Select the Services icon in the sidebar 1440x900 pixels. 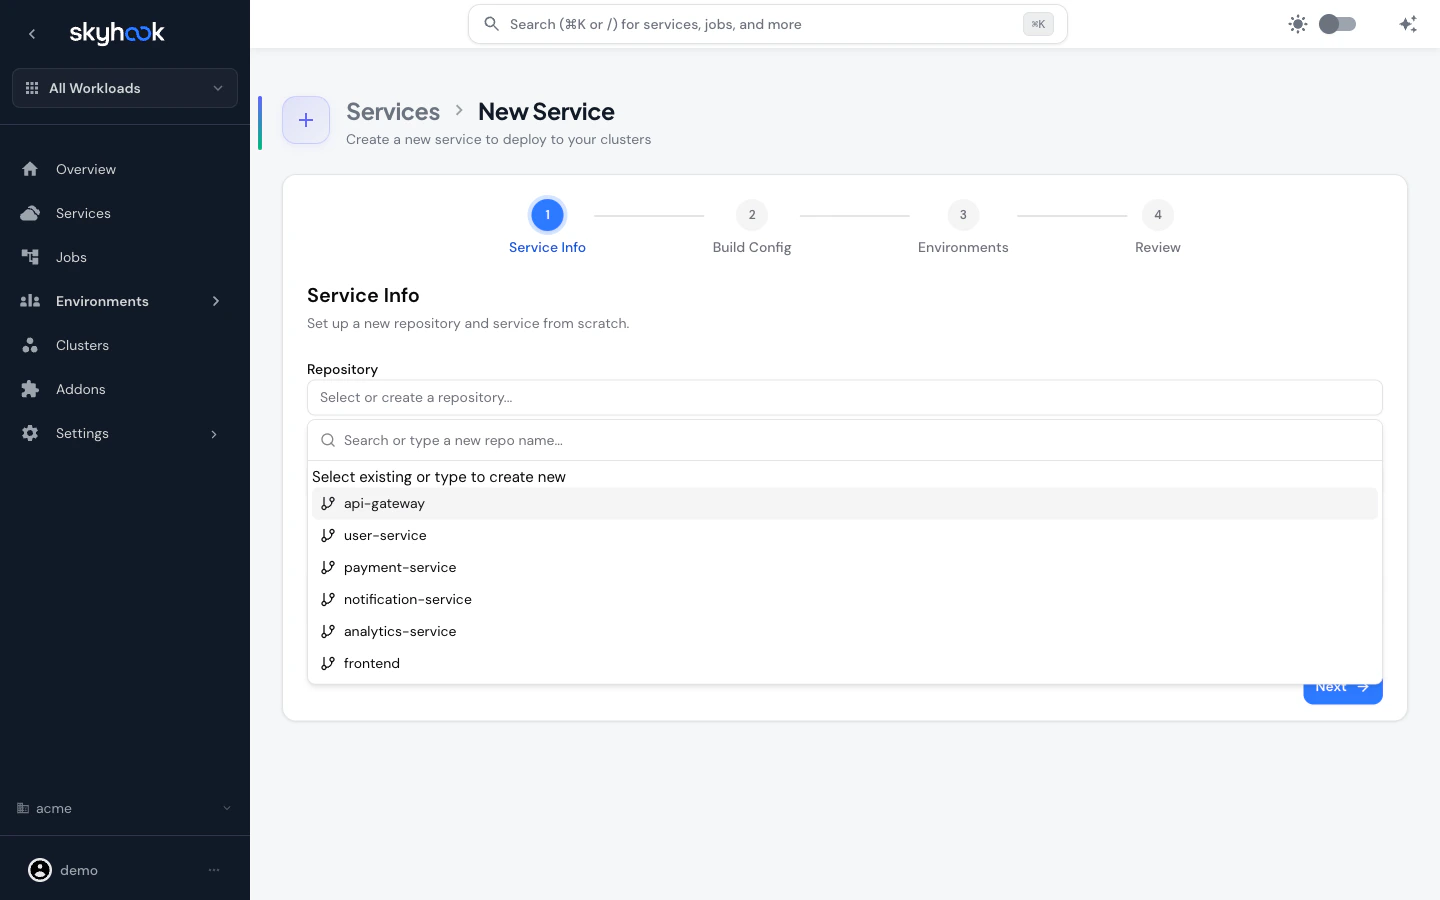click(30, 213)
